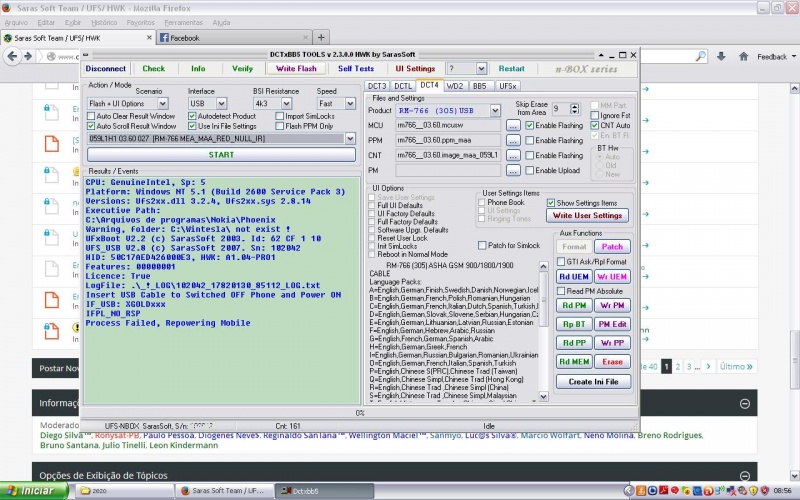Collapse Opções de Exibição de Tópicos section
The width and height of the screenshot is (800, 500).
(x=745, y=476)
